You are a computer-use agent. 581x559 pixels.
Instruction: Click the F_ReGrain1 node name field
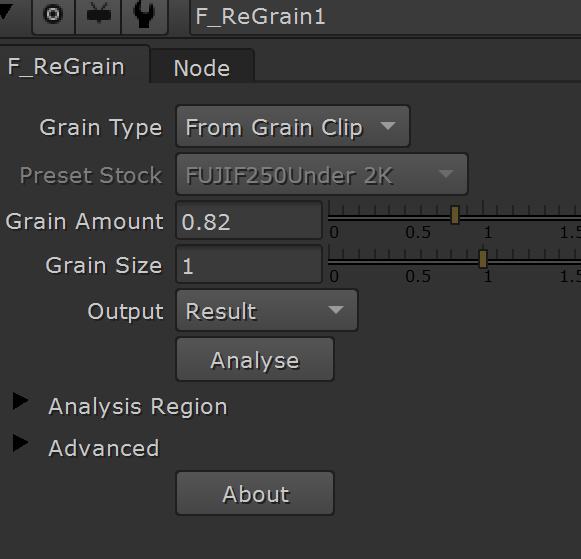[x=385, y=17]
